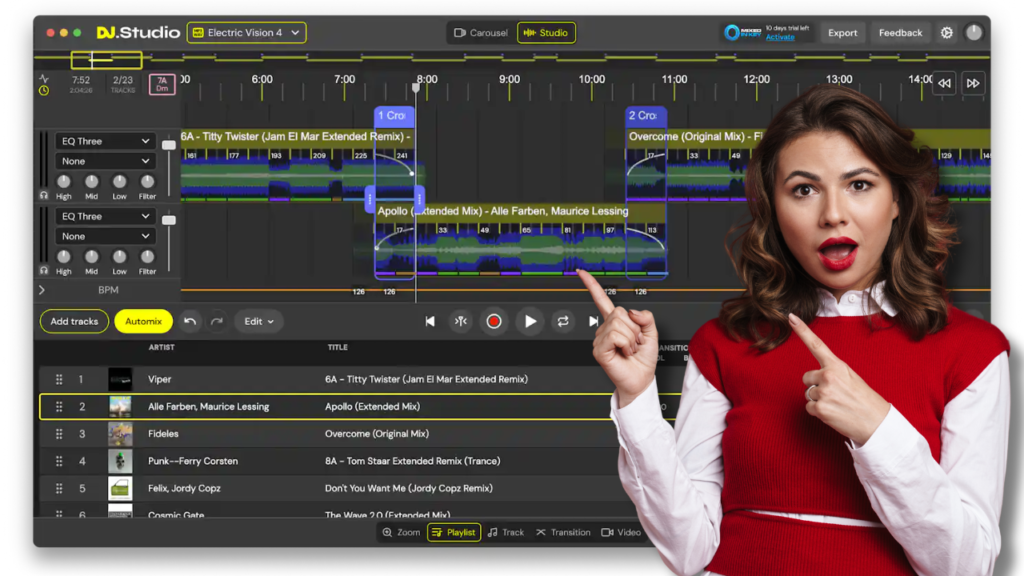
Task: Click the undo arrow icon
Action: click(190, 321)
